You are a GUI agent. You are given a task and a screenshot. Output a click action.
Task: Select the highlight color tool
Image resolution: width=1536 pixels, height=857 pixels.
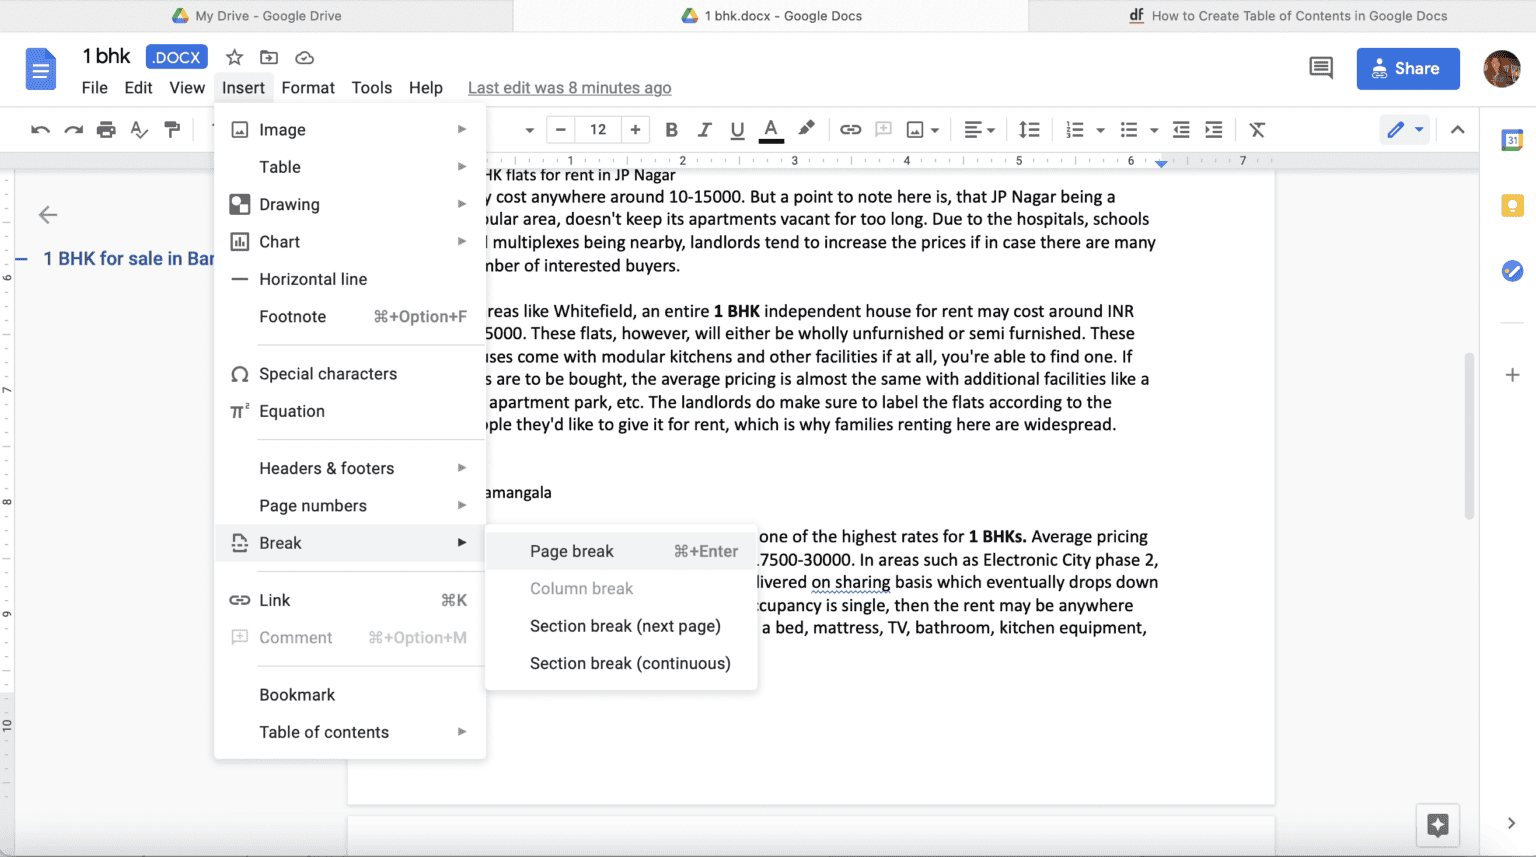click(806, 129)
